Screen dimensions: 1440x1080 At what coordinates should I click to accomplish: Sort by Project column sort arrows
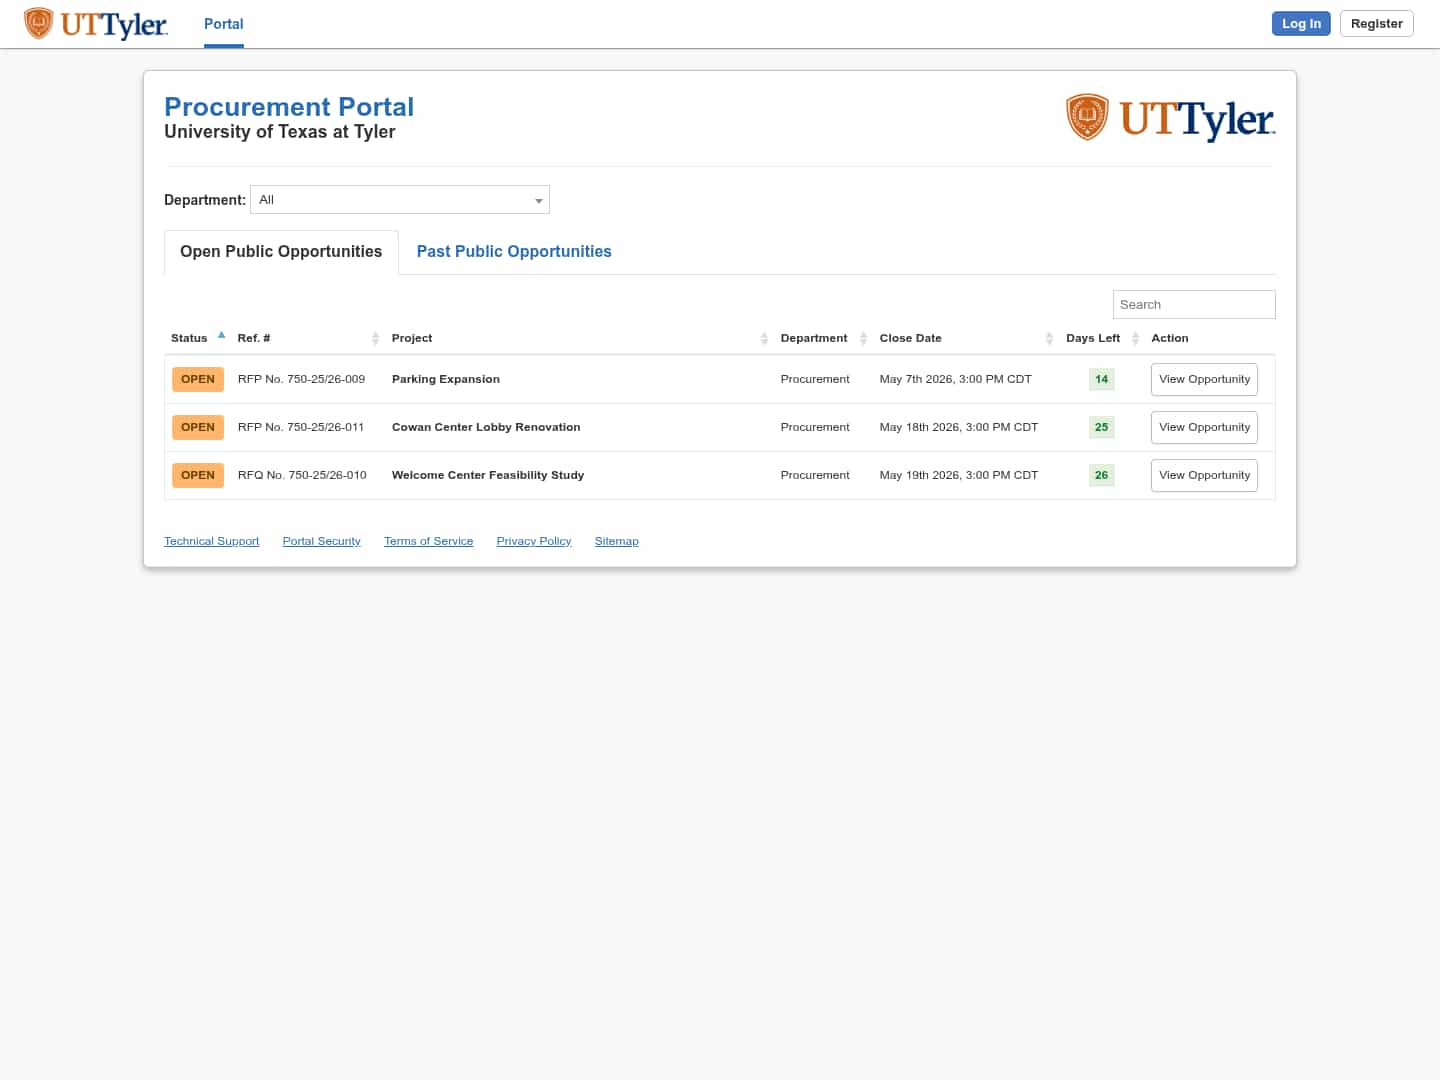click(x=764, y=339)
